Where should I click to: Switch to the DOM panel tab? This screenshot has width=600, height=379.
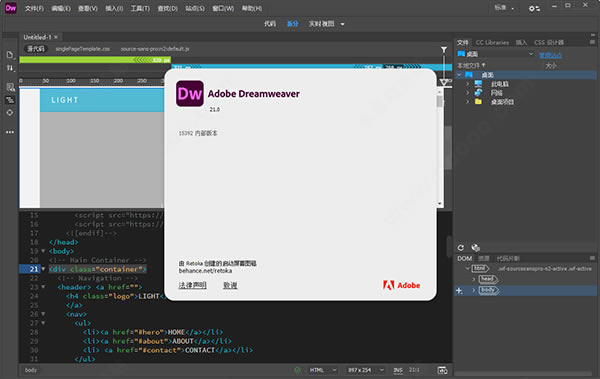(465, 258)
